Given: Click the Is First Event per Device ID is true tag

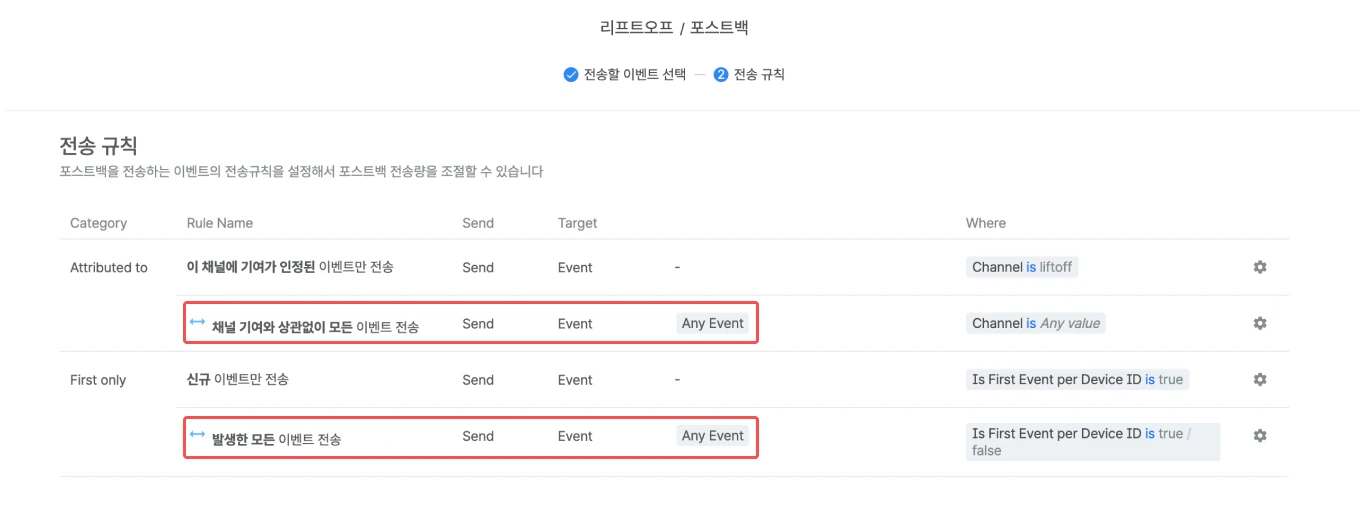Looking at the screenshot, I should coord(1077,380).
